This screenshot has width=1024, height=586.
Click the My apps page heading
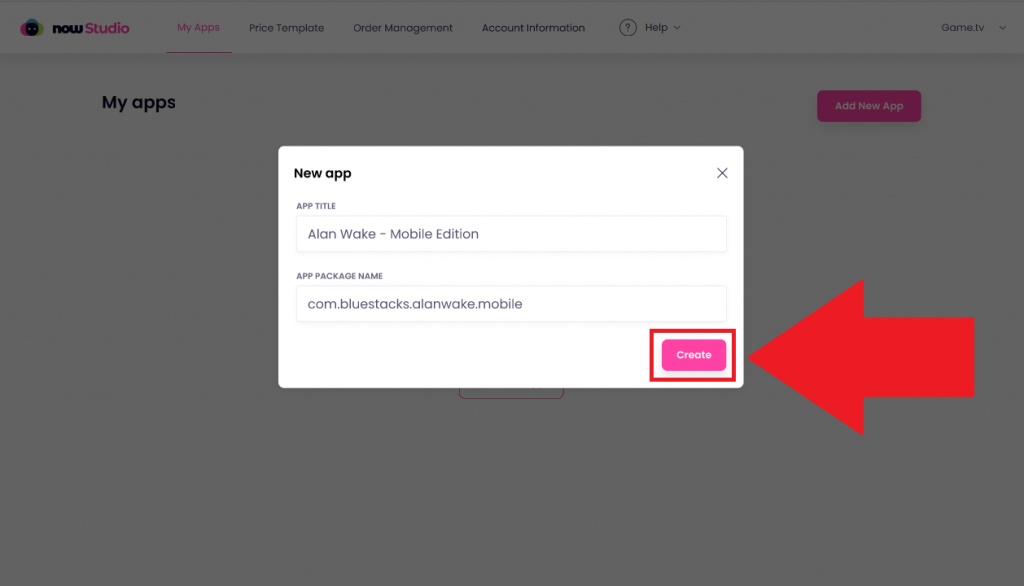(138, 102)
